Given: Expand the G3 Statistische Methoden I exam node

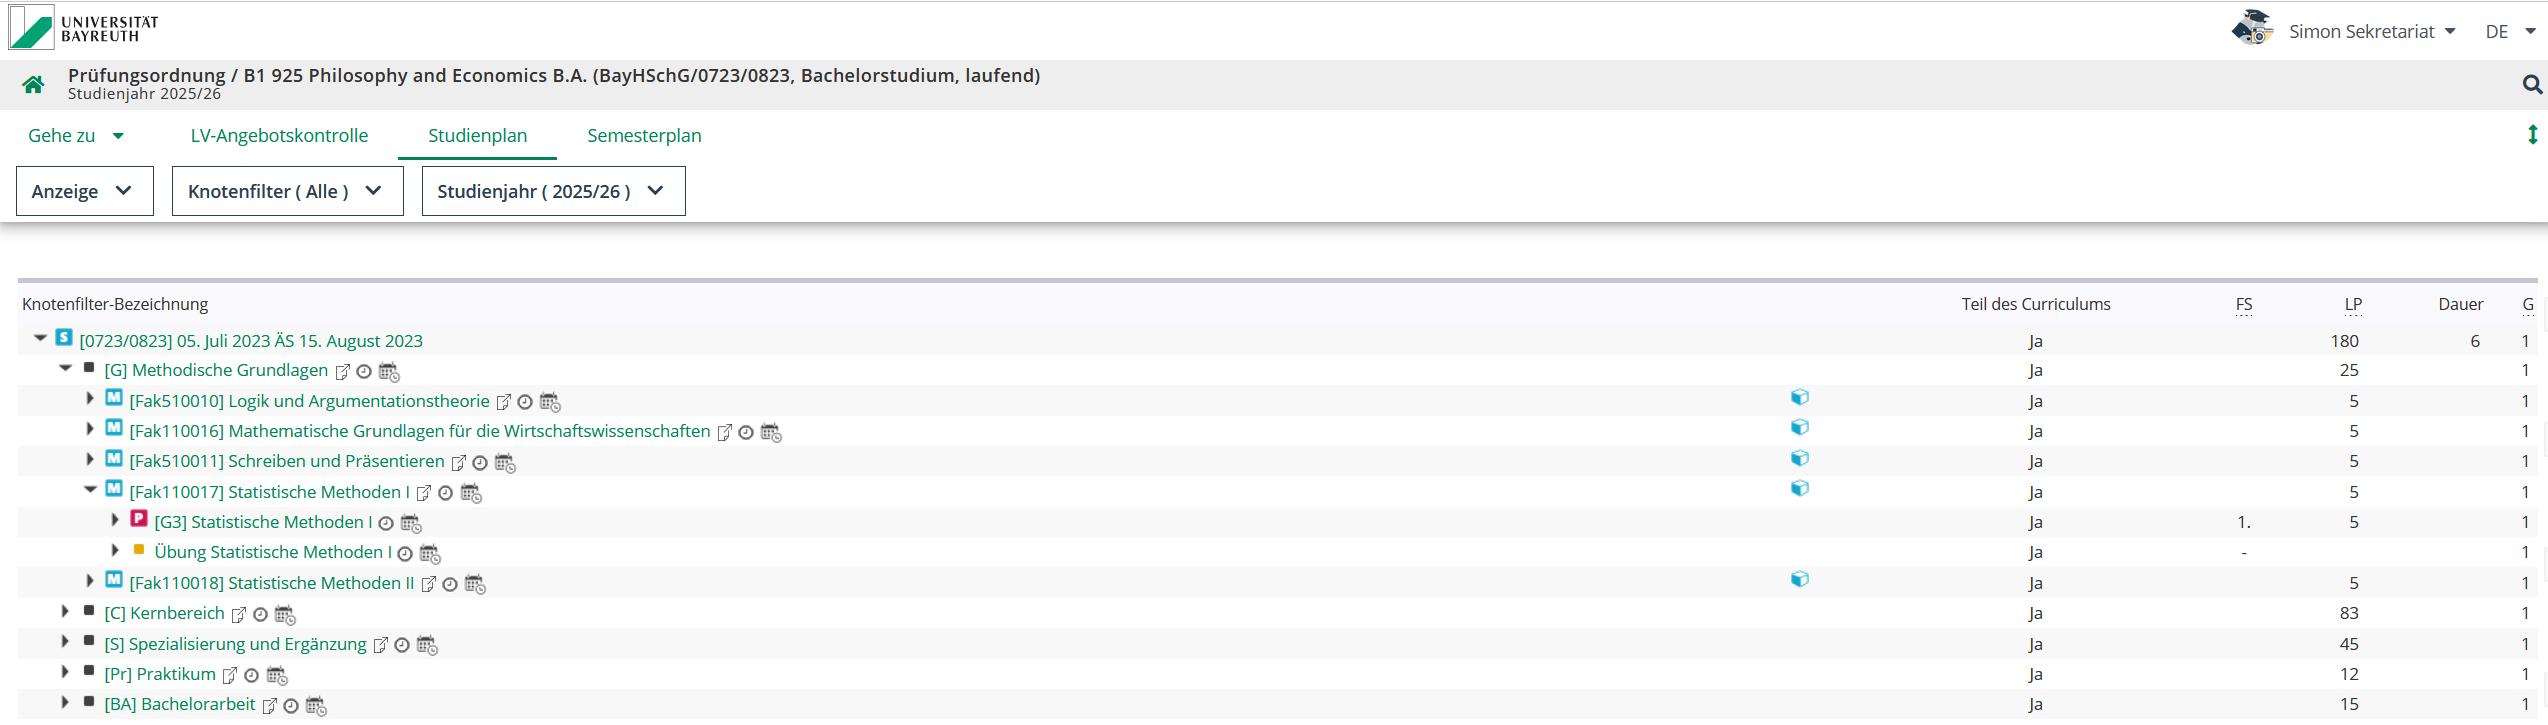Looking at the screenshot, I should [x=115, y=520].
